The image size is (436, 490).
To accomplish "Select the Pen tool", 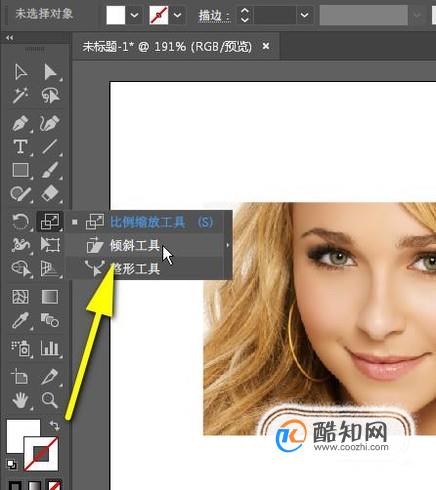I will pyautogui.click(x=21, y=123).
